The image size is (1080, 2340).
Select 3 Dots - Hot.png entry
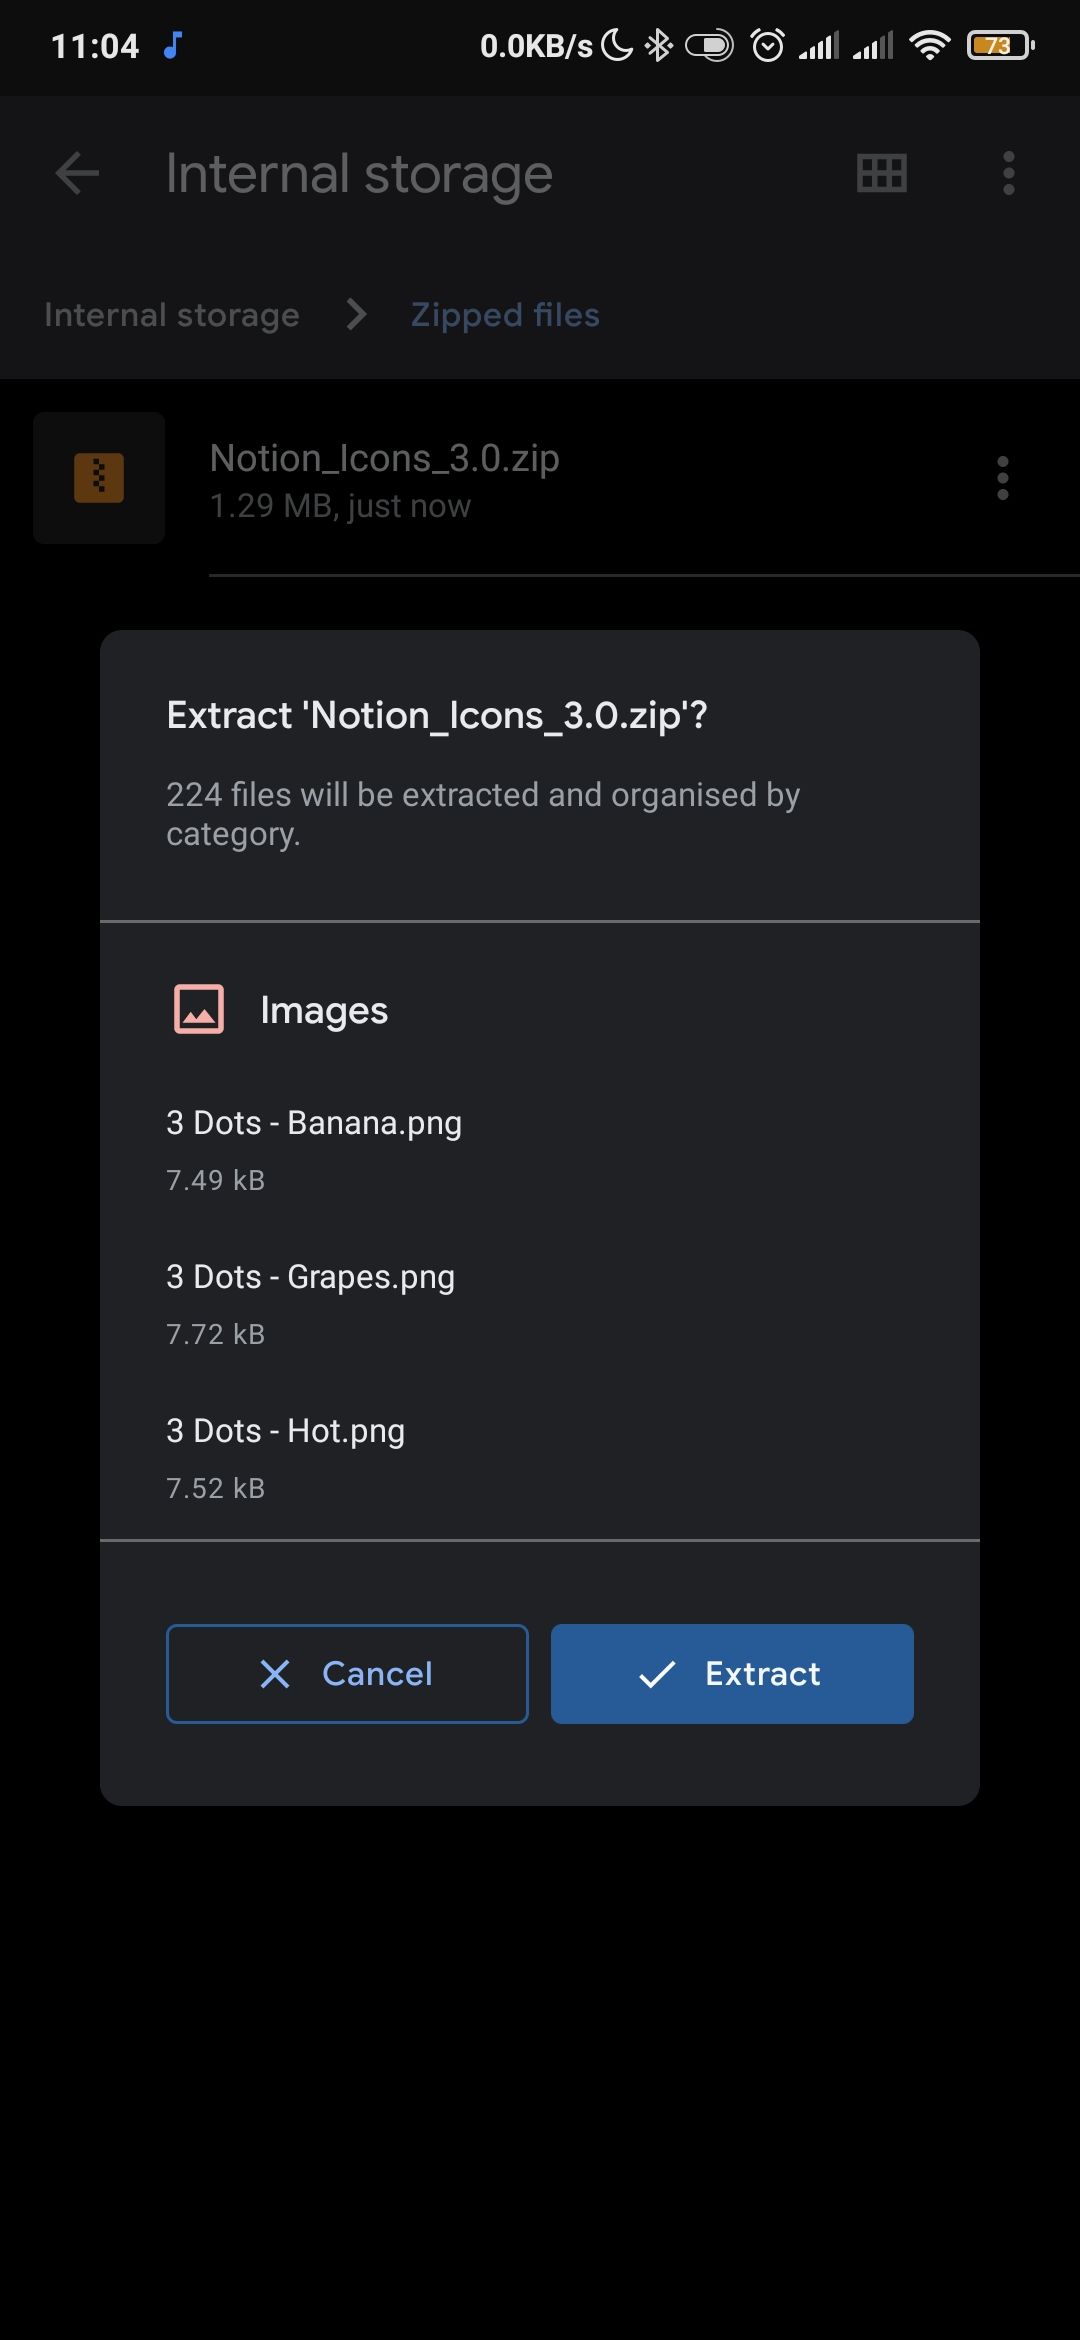pyautogui.click(x=286, y=1456)
